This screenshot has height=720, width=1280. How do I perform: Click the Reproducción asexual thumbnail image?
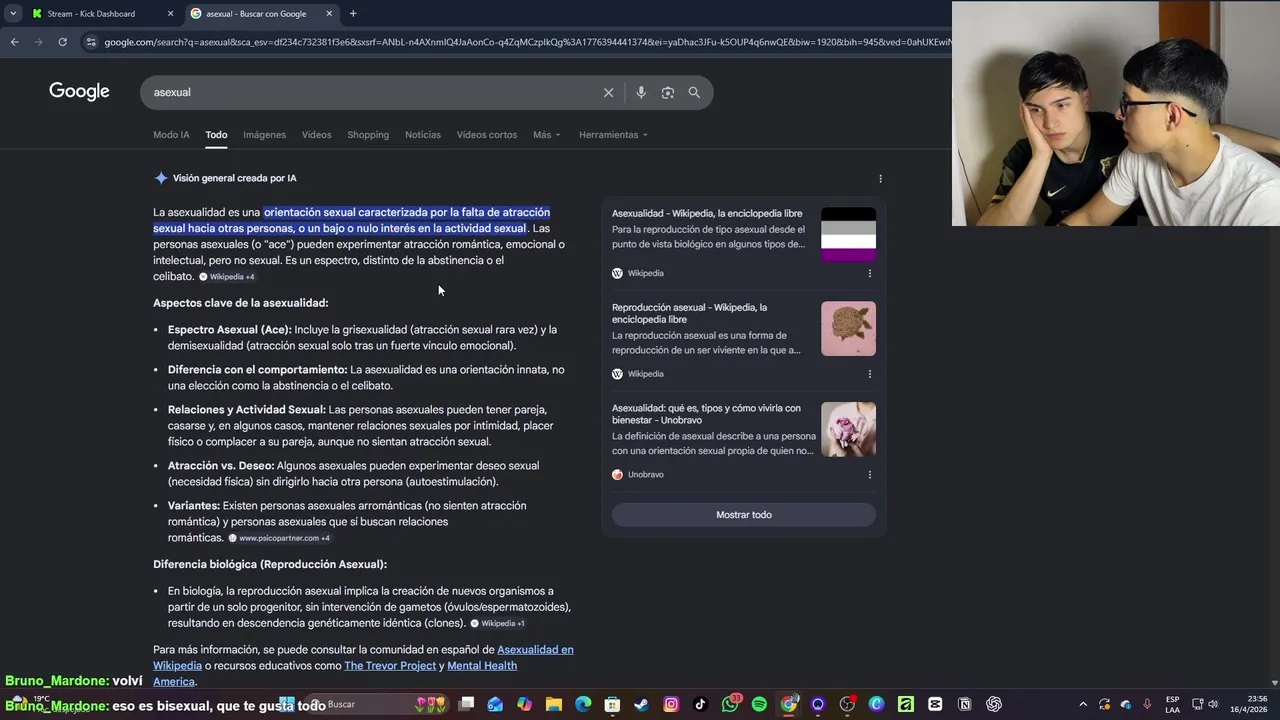pos(848,329)
